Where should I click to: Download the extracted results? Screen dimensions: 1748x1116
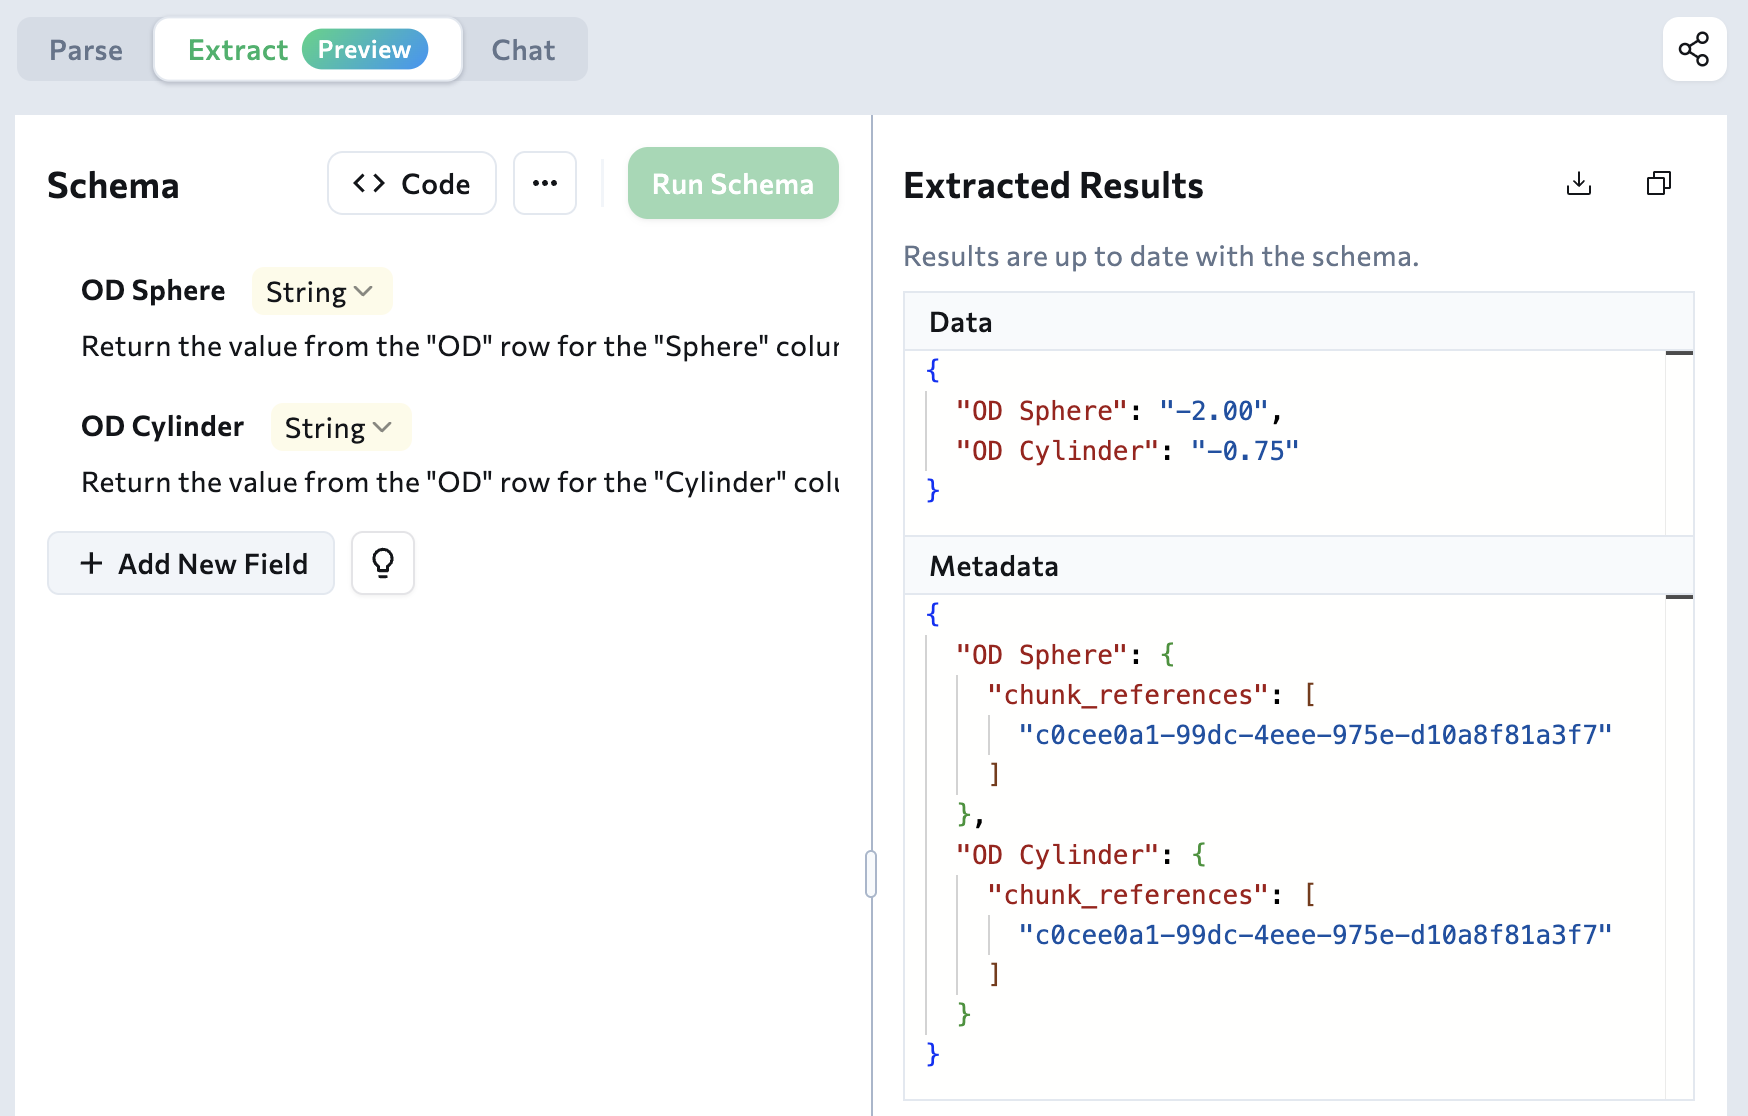point(1579,184)
